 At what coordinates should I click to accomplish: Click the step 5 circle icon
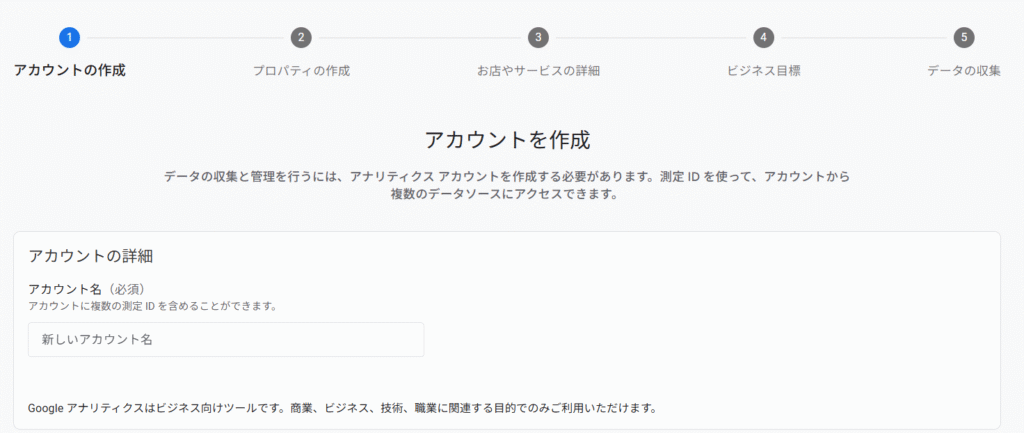tap(964, 38)
